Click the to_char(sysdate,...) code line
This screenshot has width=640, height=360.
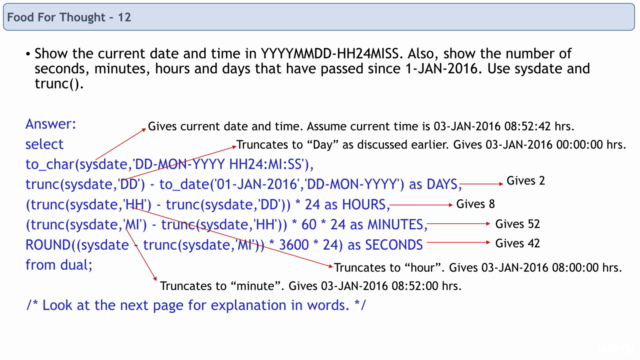pyautogui.click(x=169, y=164)
